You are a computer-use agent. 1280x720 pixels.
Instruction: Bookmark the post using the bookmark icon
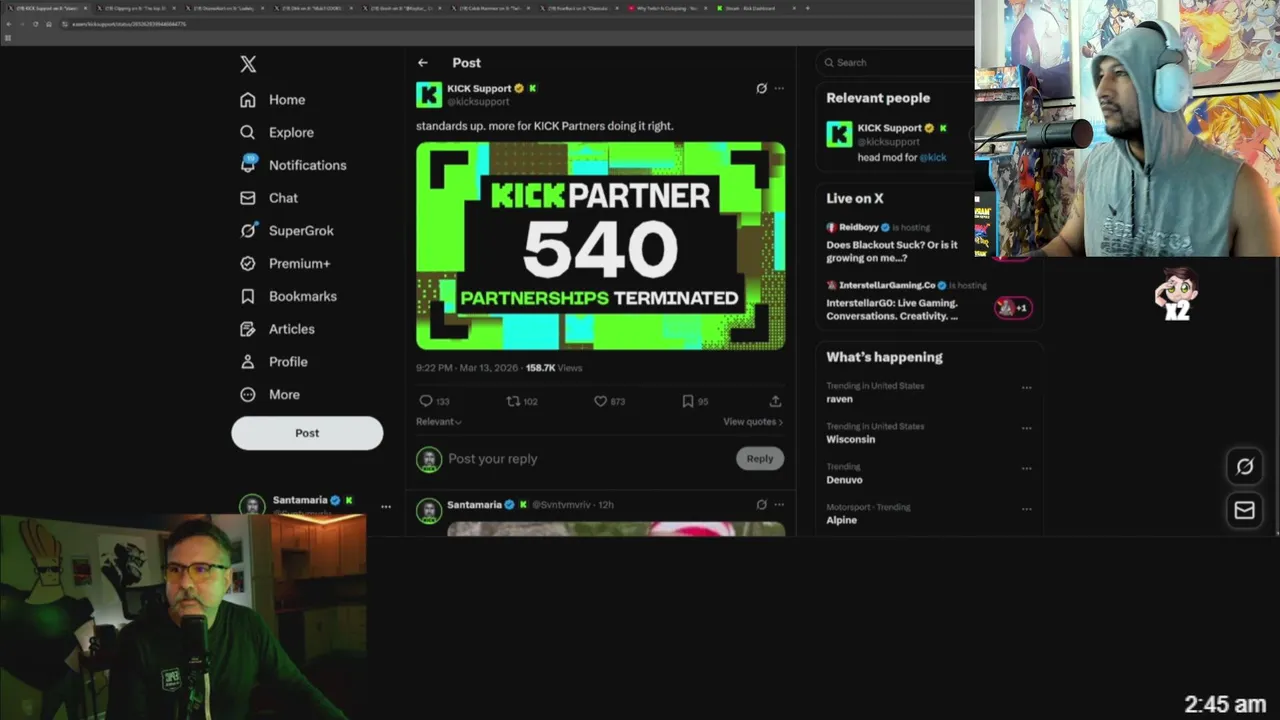pyautogui.click(x=688, y=401)
